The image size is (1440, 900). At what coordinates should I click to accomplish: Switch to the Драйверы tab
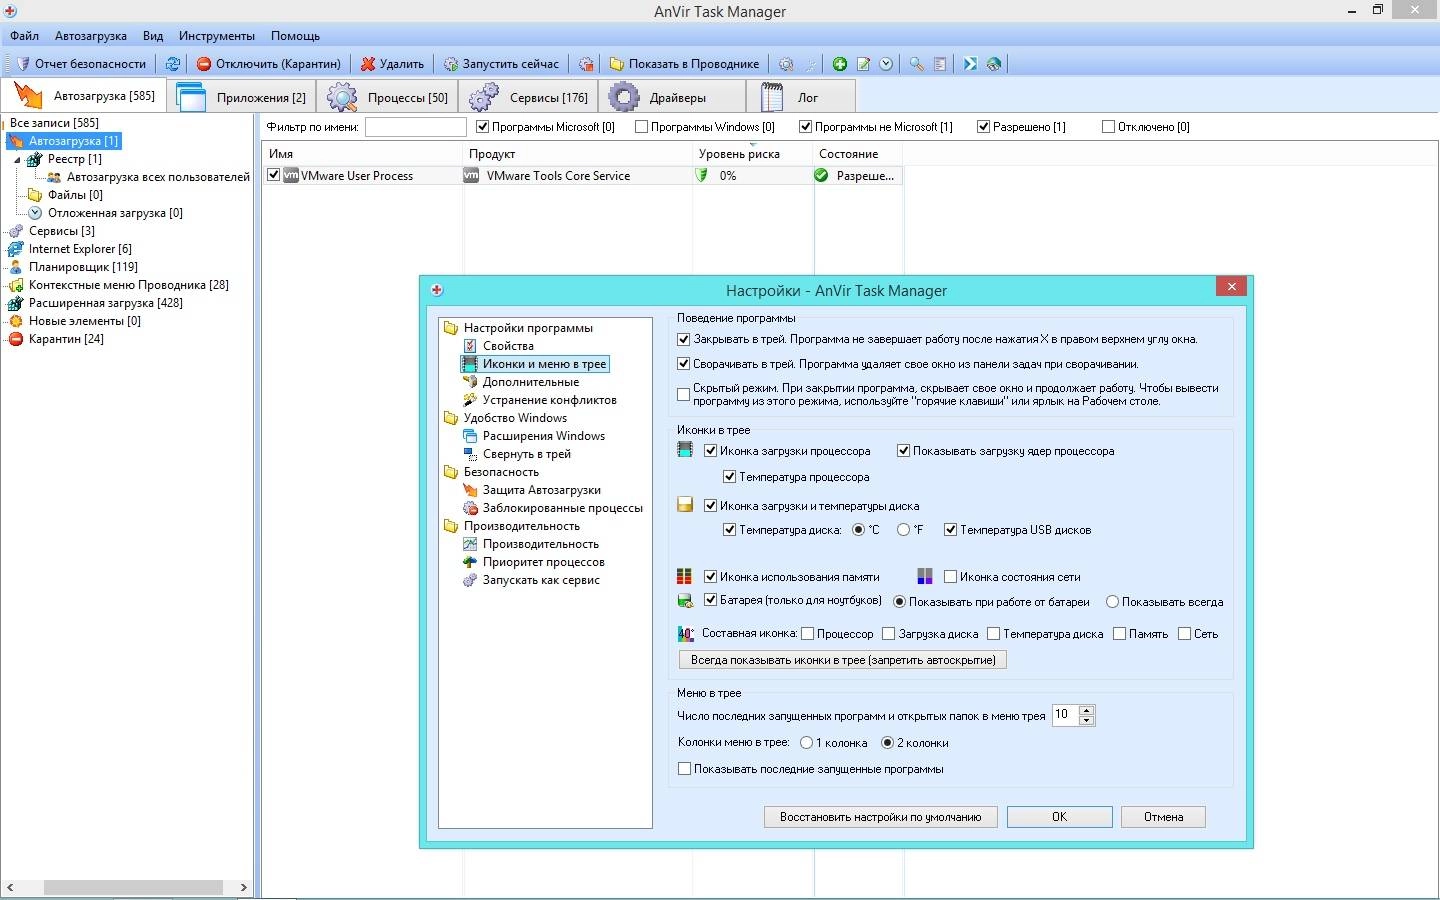(x=672, y=97)
